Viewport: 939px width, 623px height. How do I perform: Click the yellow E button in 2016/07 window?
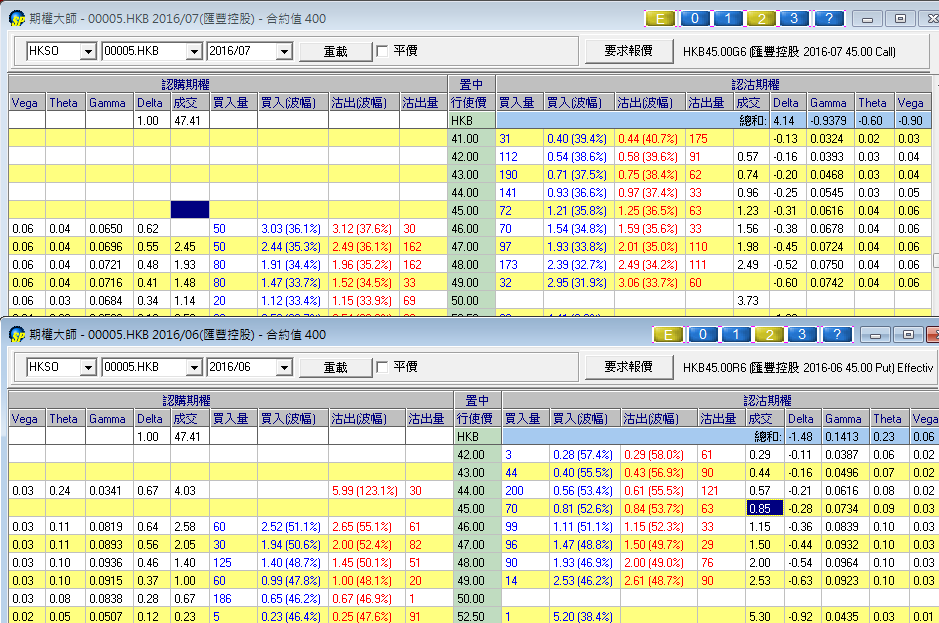pos(660,18)
